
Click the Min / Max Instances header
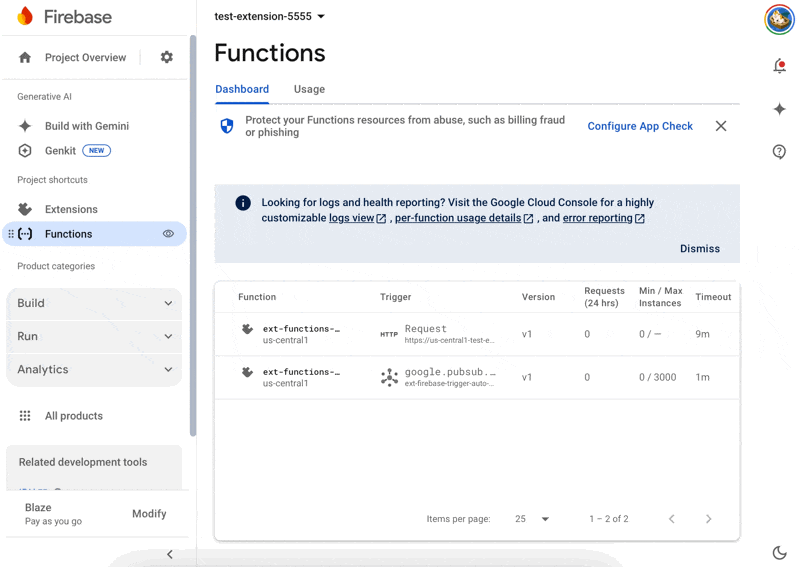pyautogui.click(x=660, y=297)
